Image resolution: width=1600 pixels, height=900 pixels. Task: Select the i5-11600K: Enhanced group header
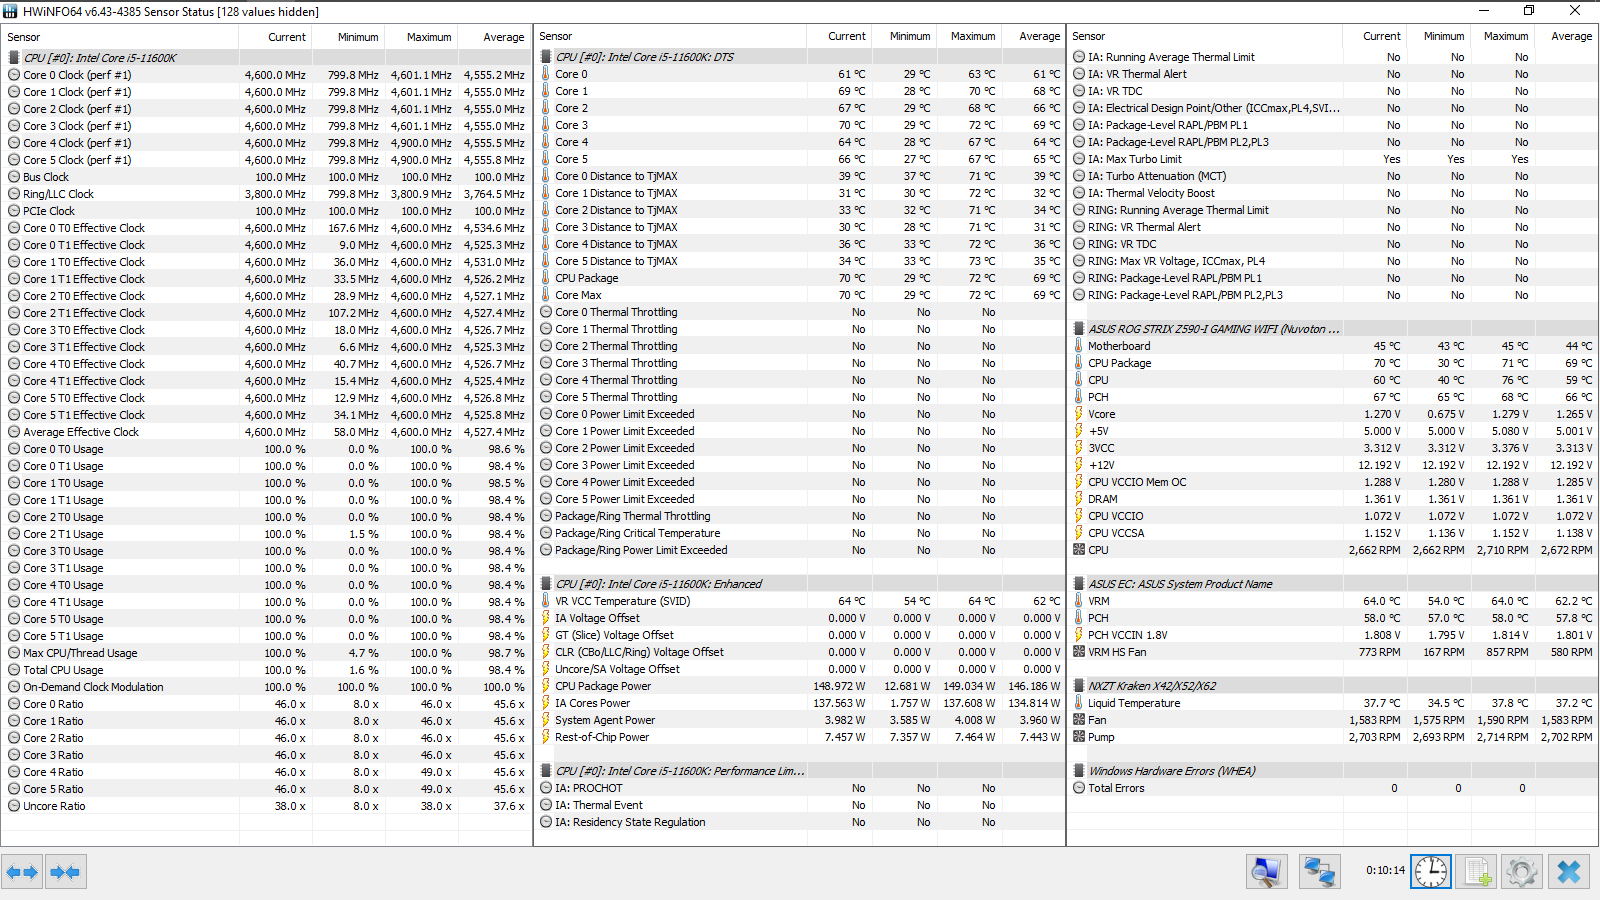(x=800, y=584)
